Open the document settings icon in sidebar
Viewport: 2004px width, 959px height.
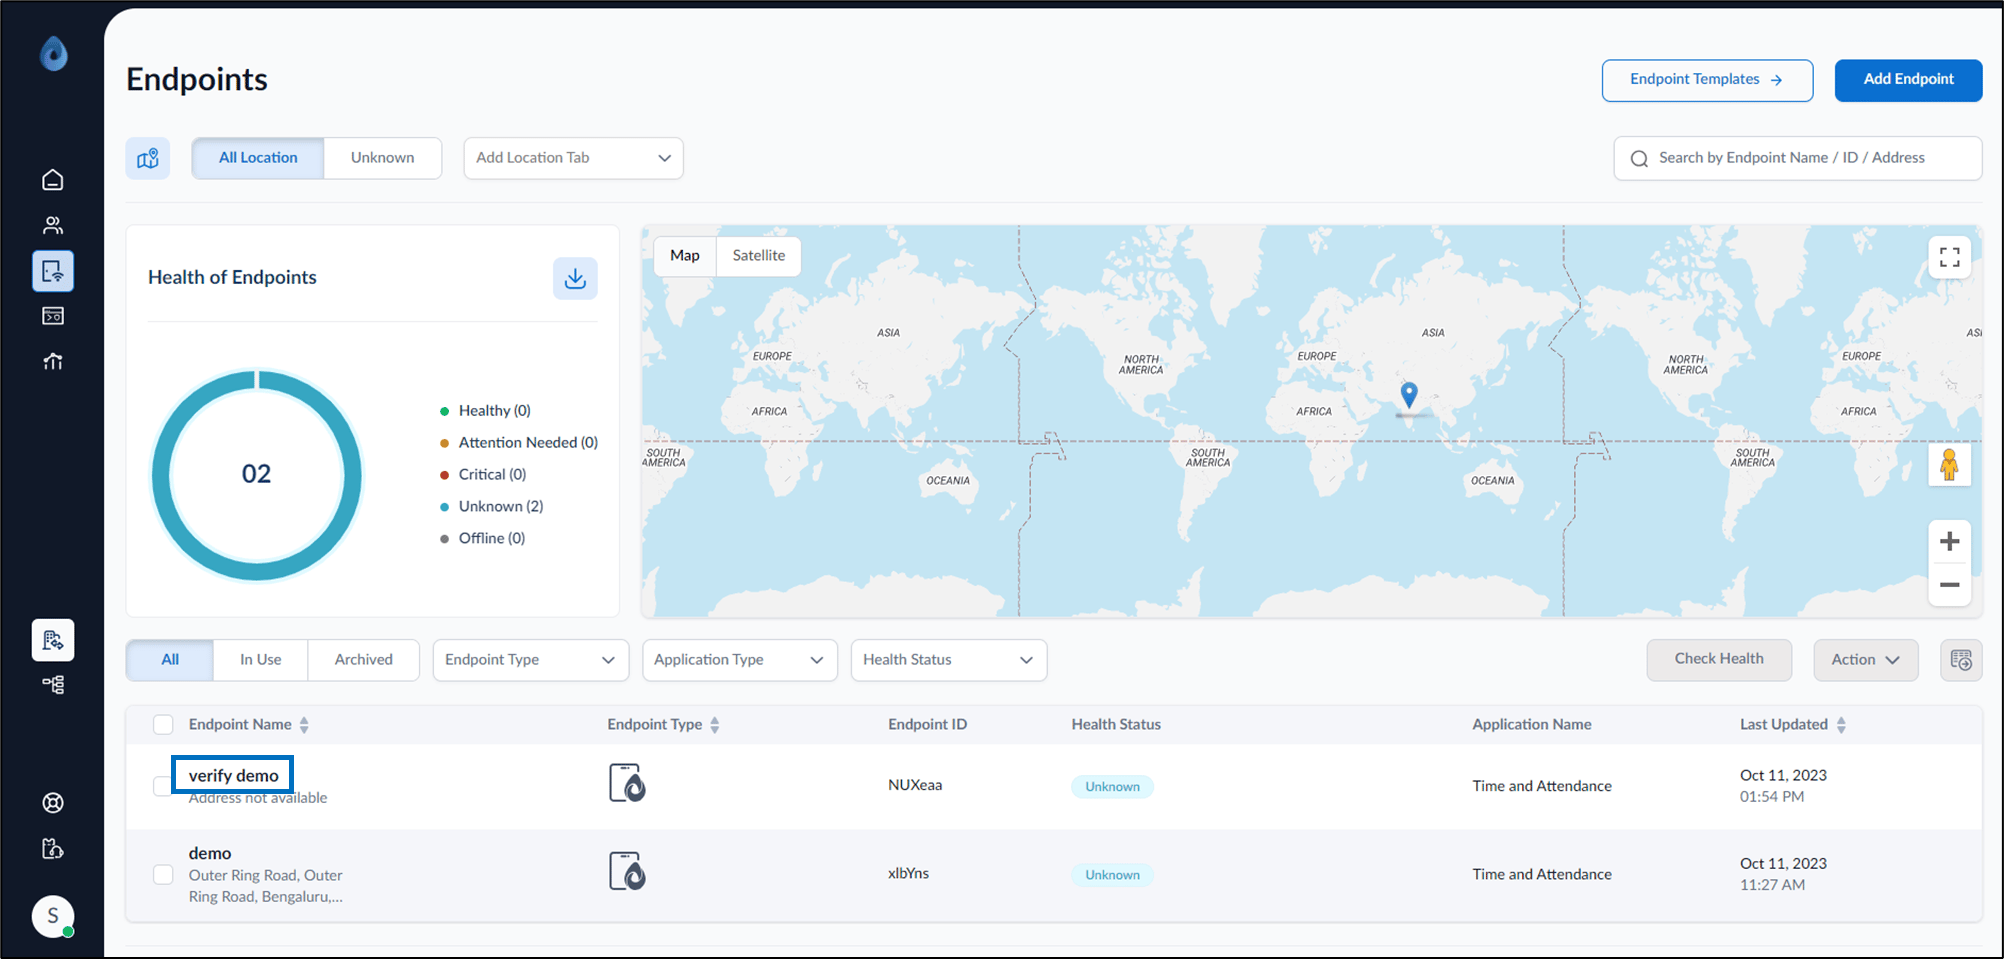(53, 640)
